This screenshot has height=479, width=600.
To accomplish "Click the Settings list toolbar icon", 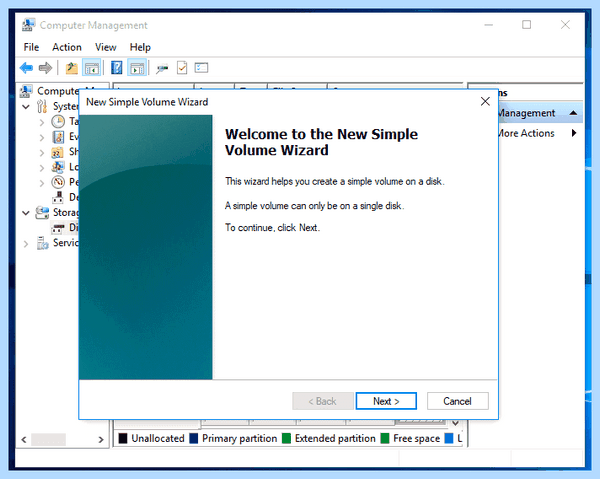I will [x=201, y=68].
